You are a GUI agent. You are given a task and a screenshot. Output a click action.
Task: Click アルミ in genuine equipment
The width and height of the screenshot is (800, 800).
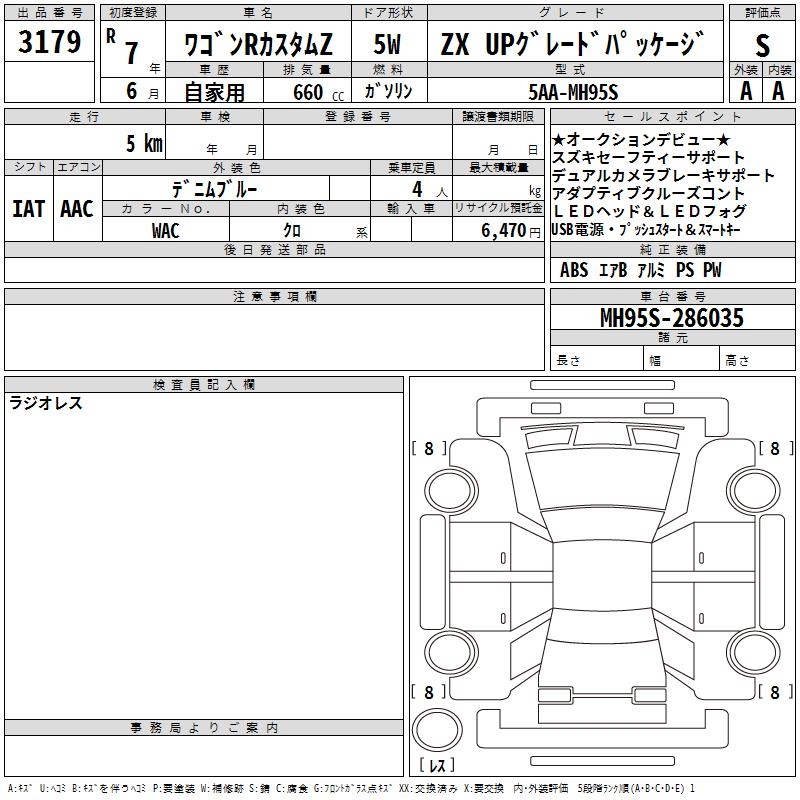click(x=651, y=270)
